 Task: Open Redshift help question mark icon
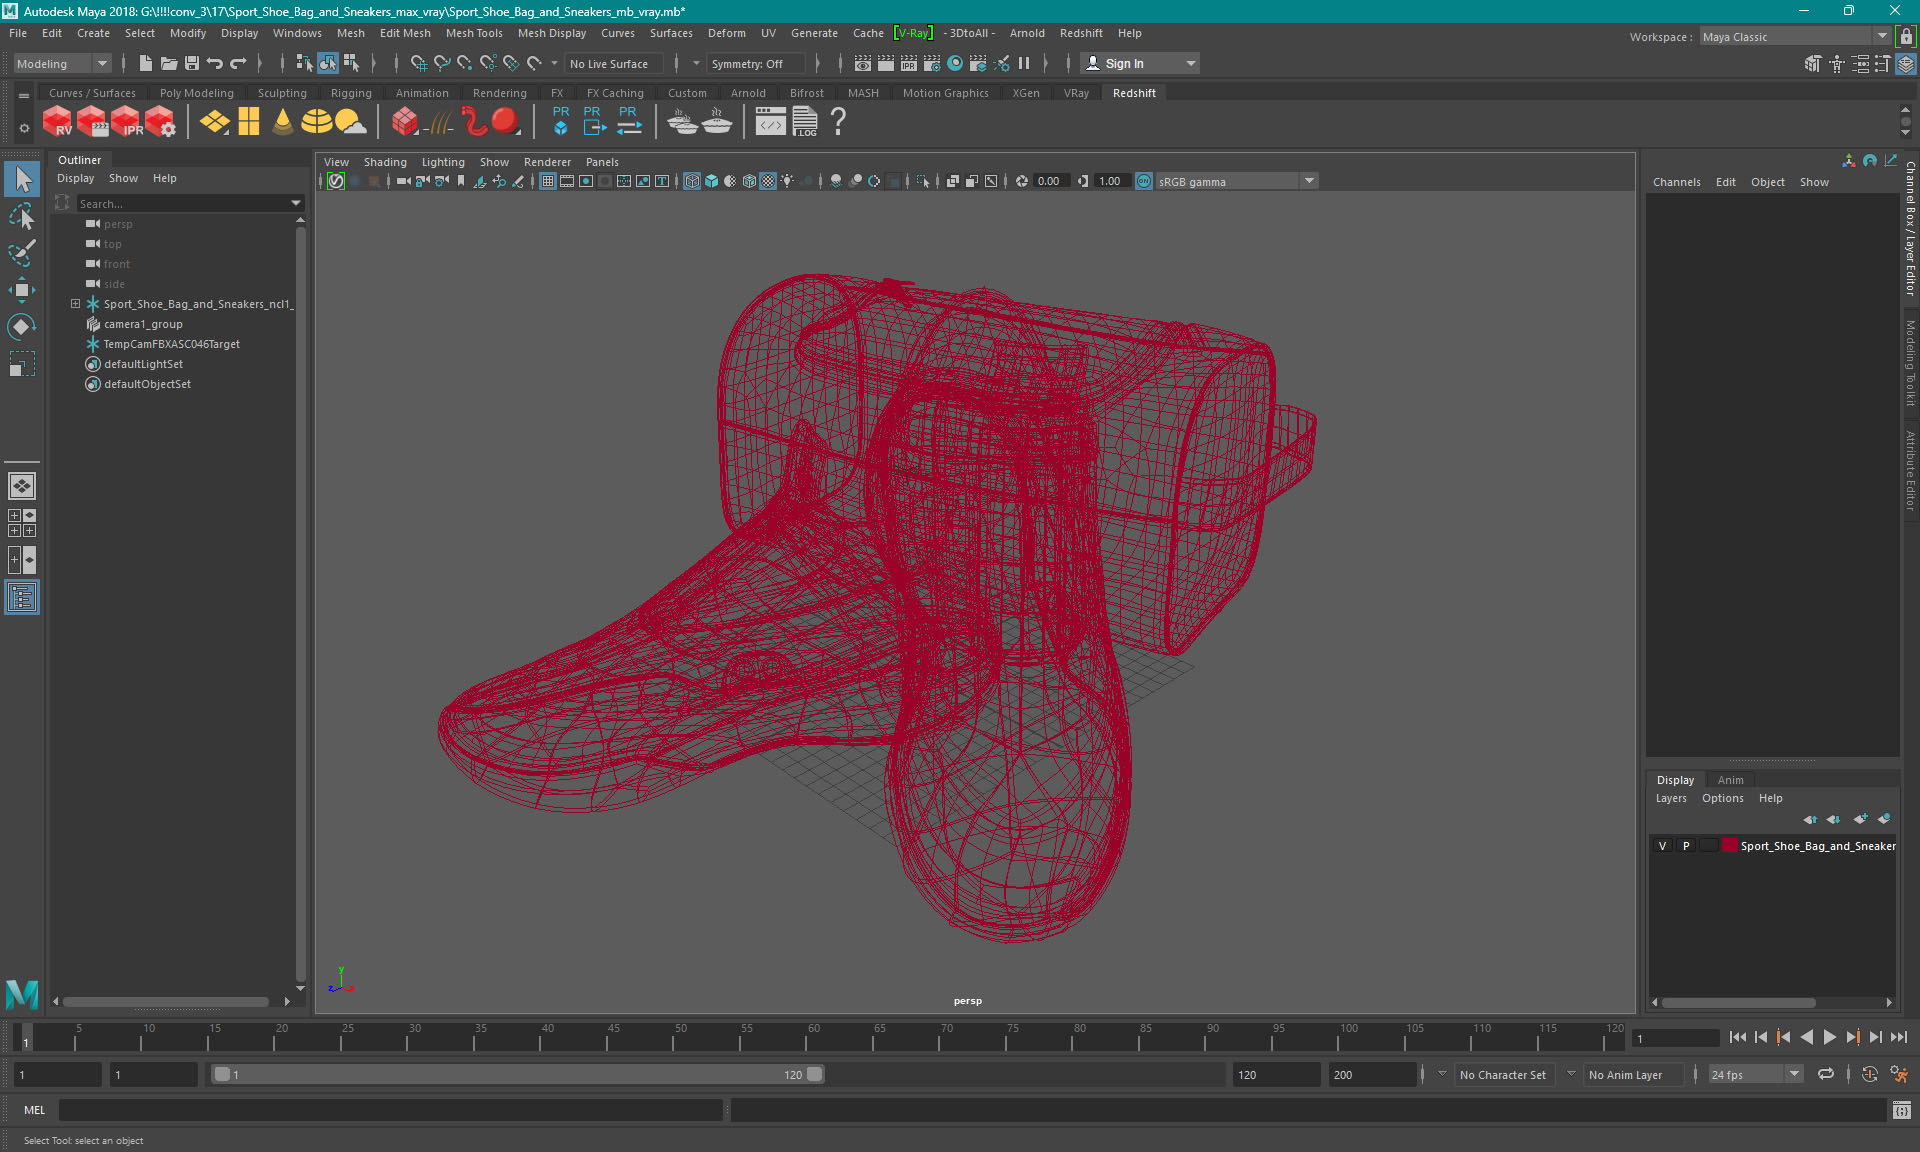[x=838, y=122]
